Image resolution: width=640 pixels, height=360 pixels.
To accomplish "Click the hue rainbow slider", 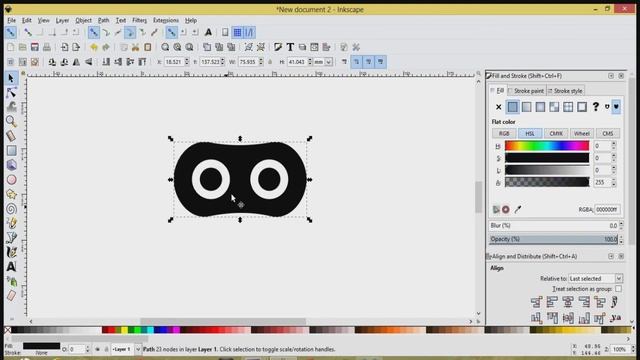I will click(547, 146).
